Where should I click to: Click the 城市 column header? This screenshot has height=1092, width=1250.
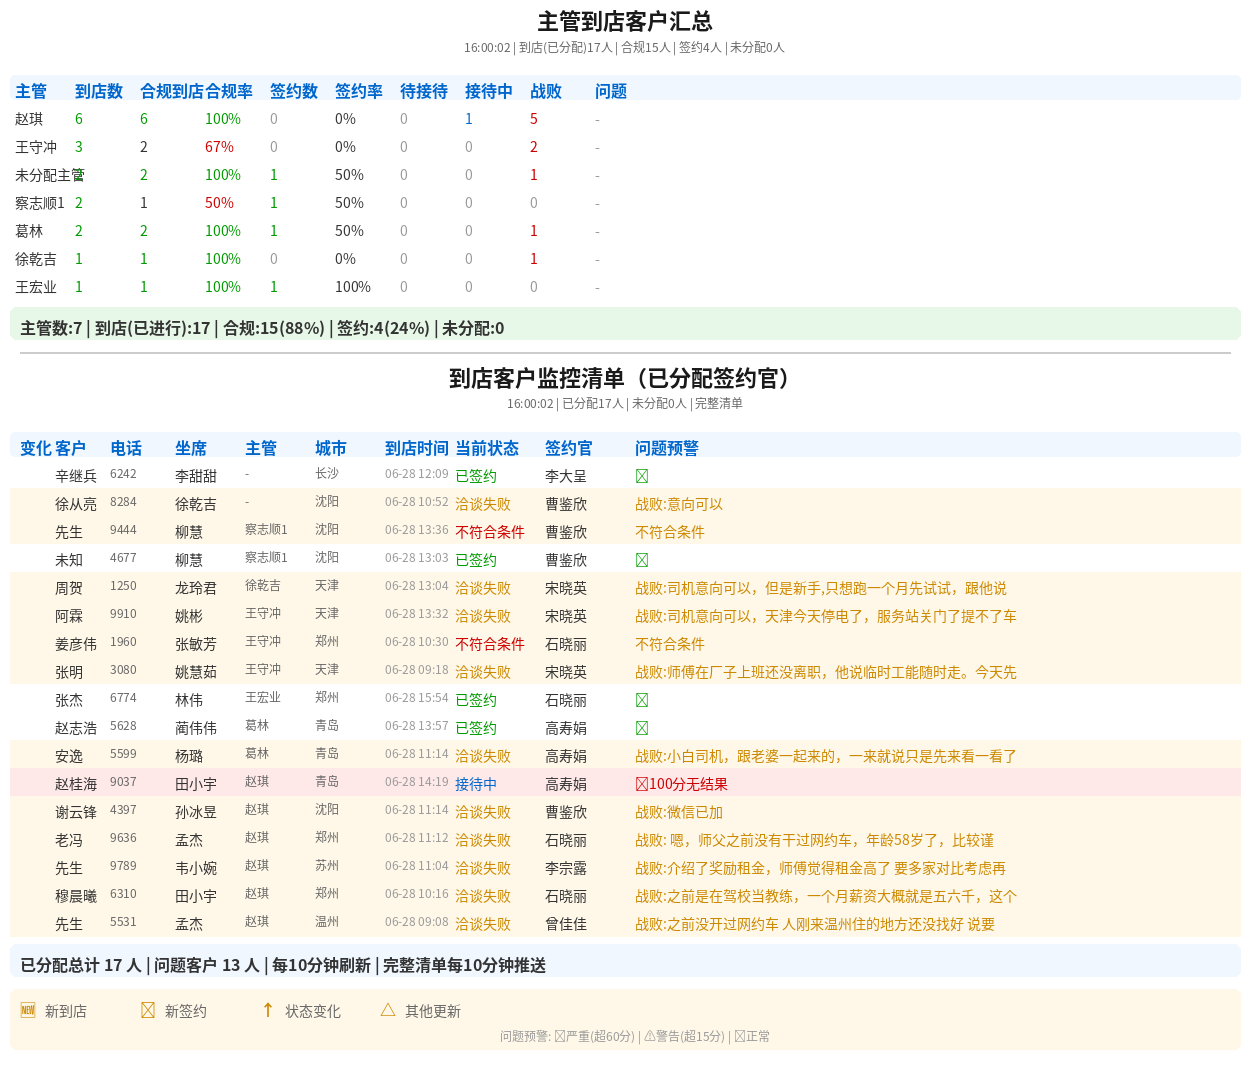(331, 448)
